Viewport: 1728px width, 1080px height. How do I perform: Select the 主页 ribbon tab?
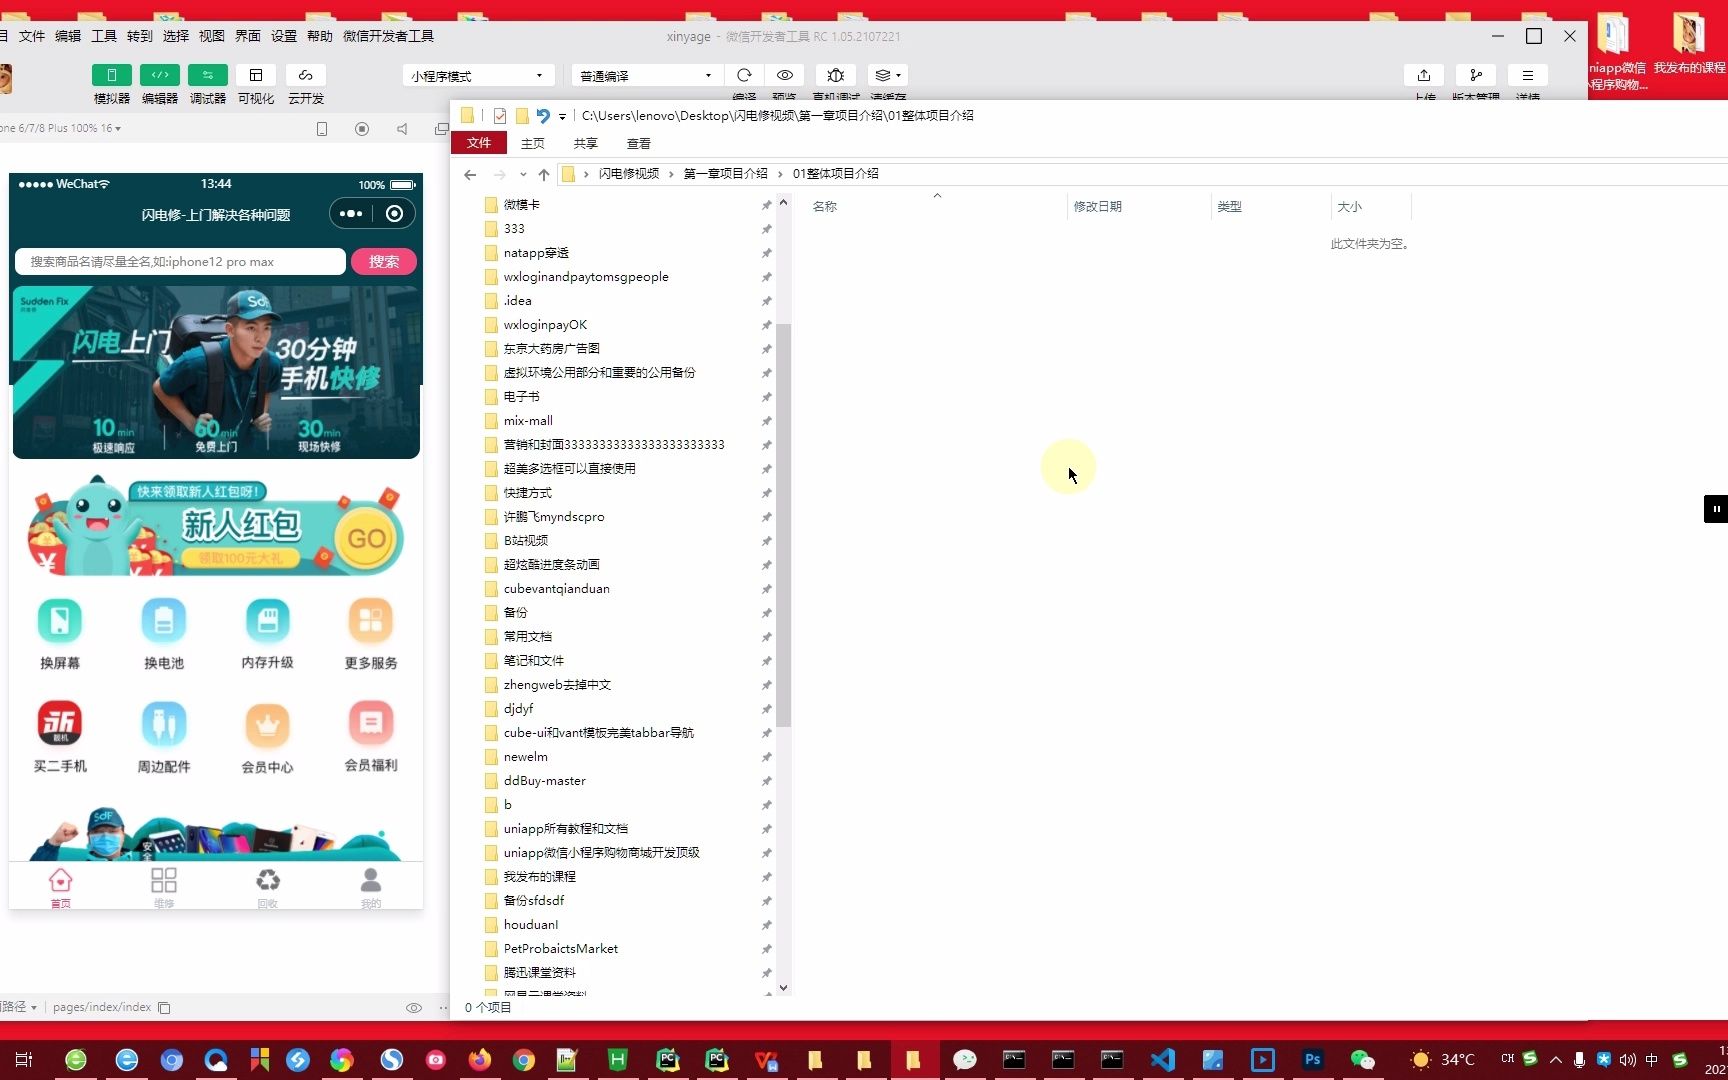pos(533,143)
